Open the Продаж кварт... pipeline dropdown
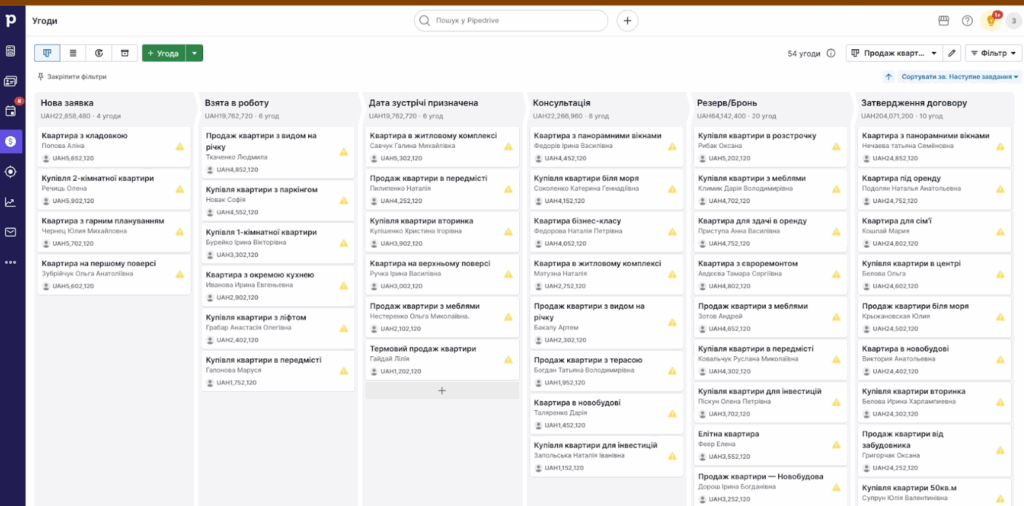Image resolution: width=1024 pixels, height=506 pixels. (894, 53)
